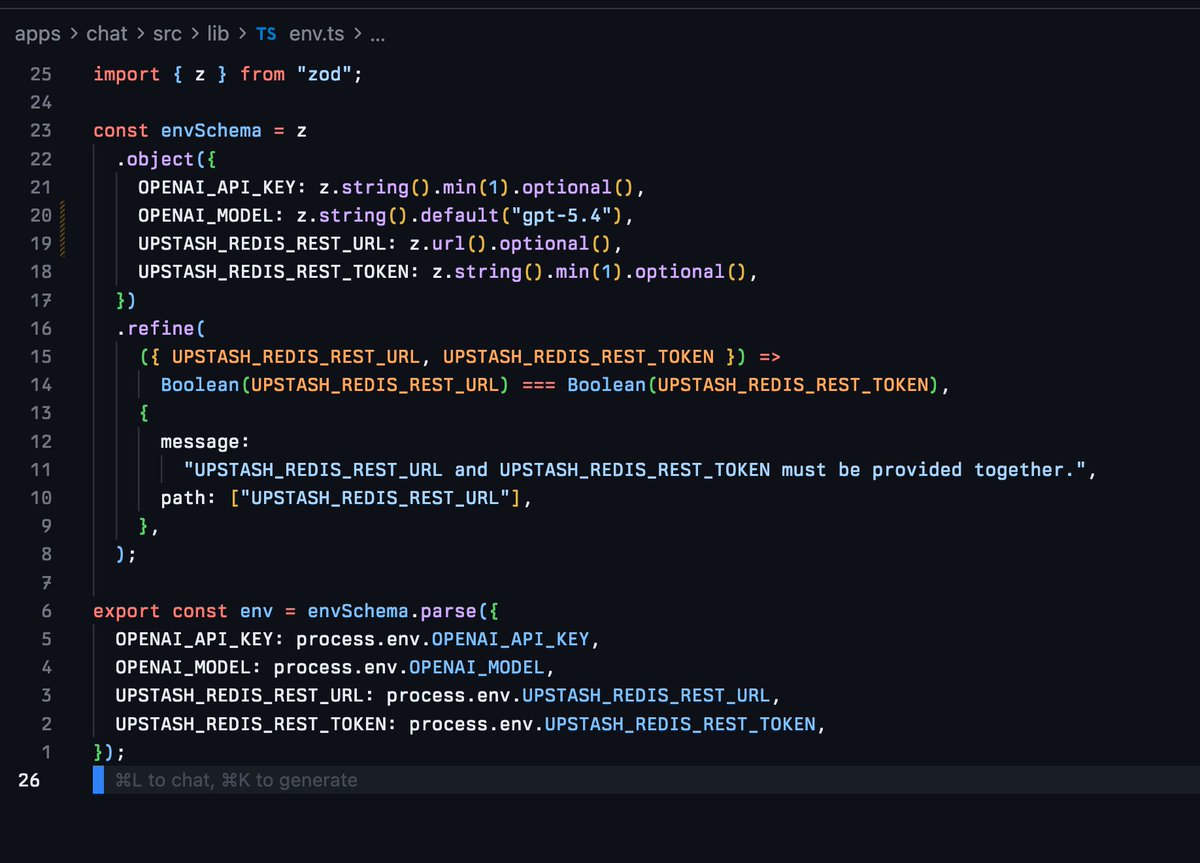Click process.env.OPENAI_MODEL value
Viewport: 1200px width, 863px height.
pyautogui.click(x=410, y=667)
